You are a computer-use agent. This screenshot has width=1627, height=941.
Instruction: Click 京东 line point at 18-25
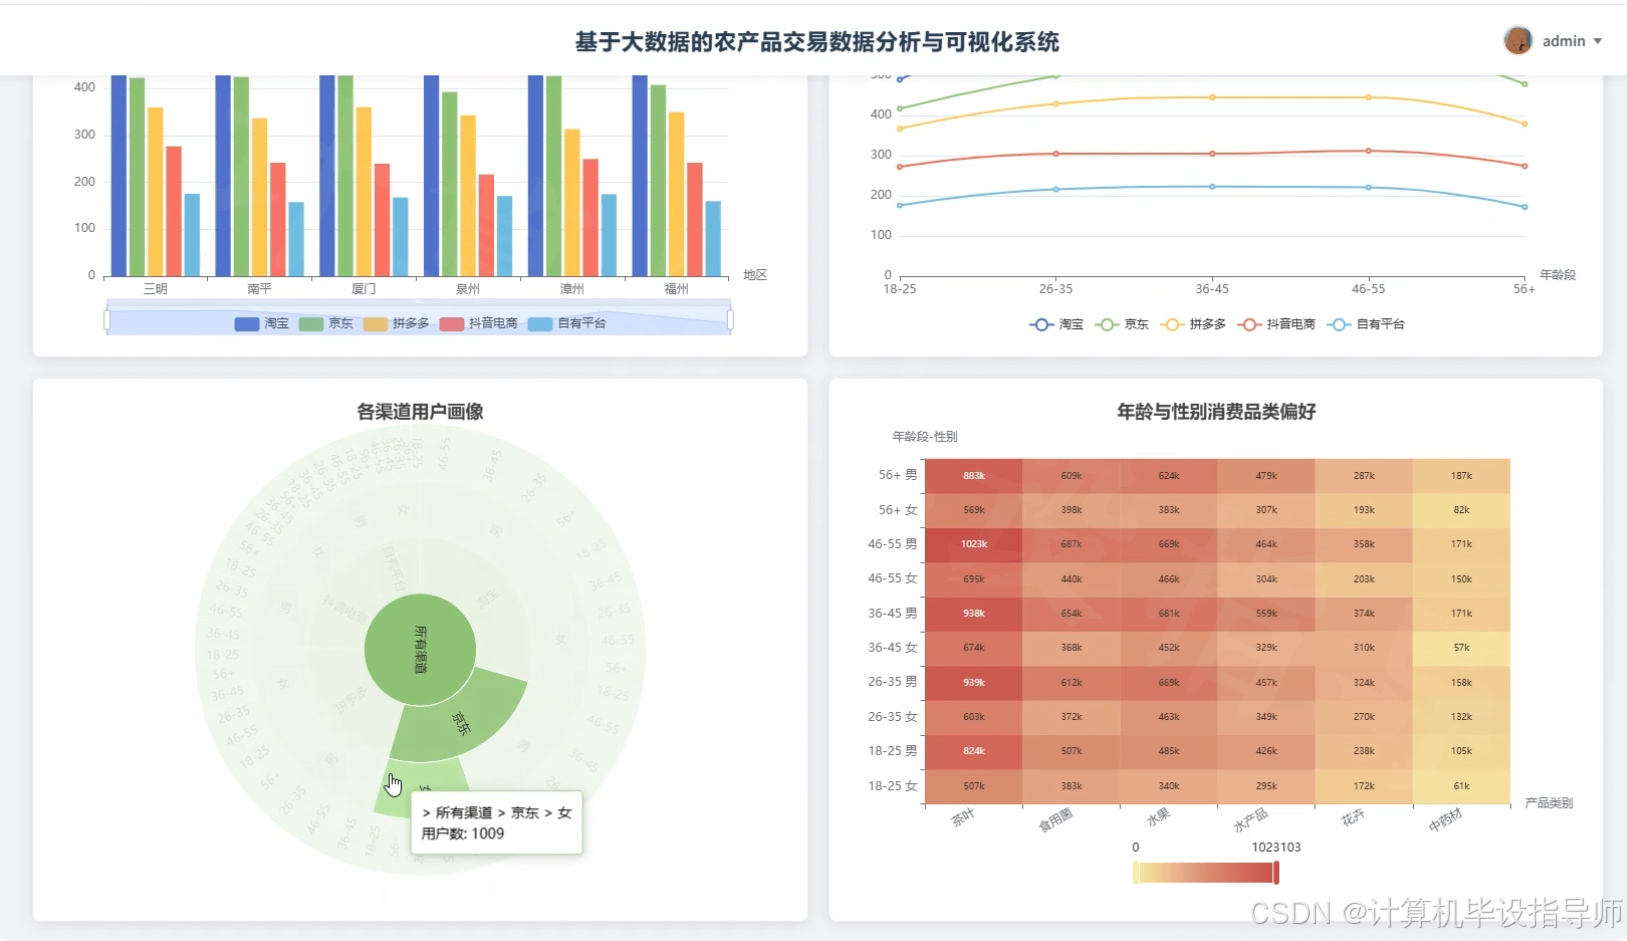900,109
